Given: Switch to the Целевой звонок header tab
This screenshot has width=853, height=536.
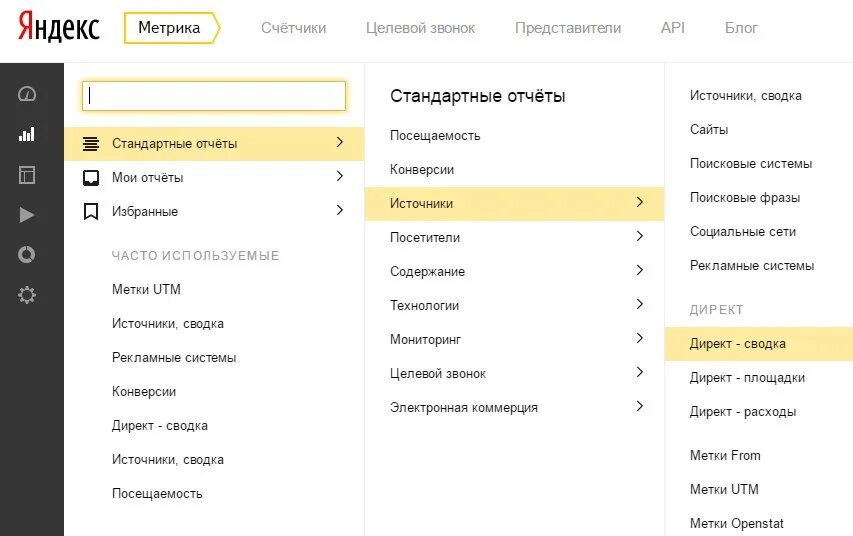Looking at the screenshot, I should (x=421, y=28).
